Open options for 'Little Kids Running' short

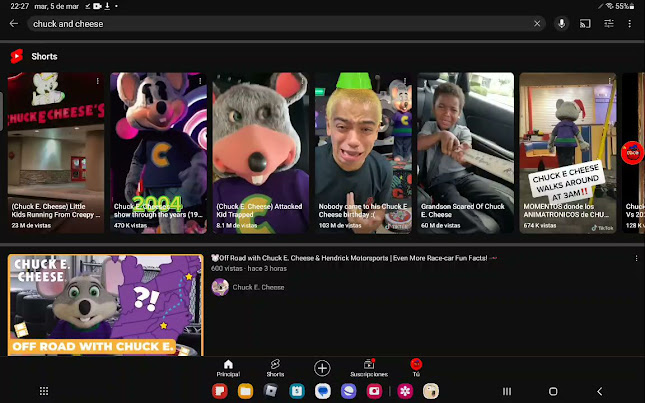(97, 81)
